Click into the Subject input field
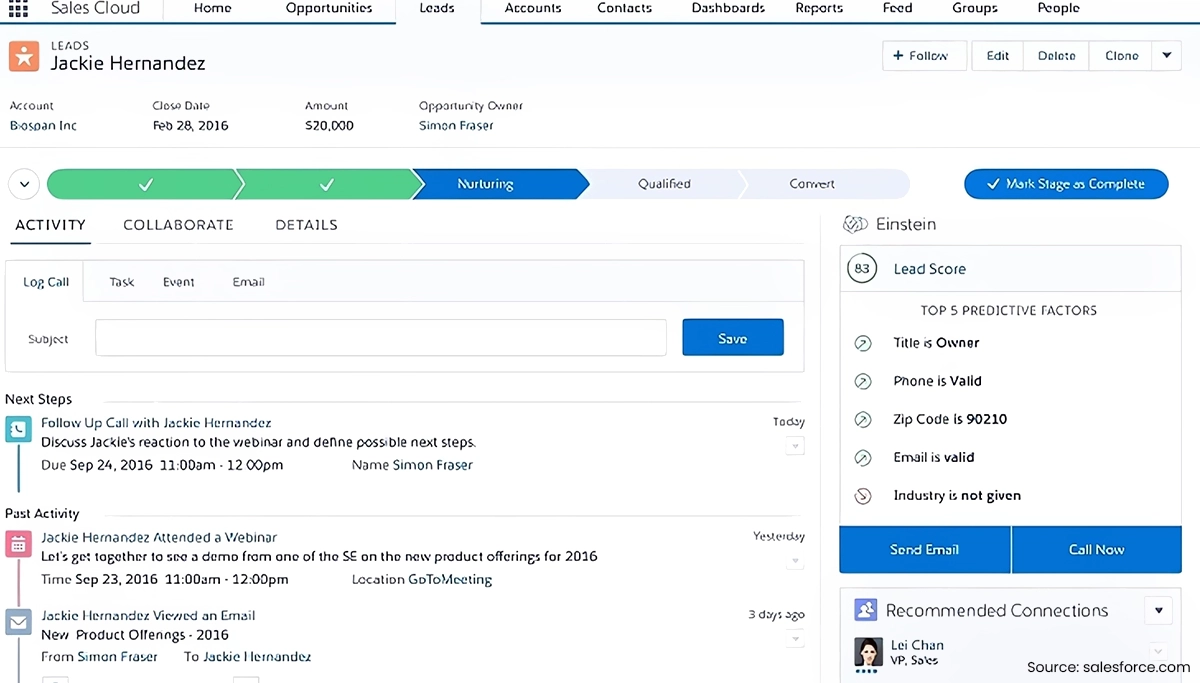 point(381,338)
